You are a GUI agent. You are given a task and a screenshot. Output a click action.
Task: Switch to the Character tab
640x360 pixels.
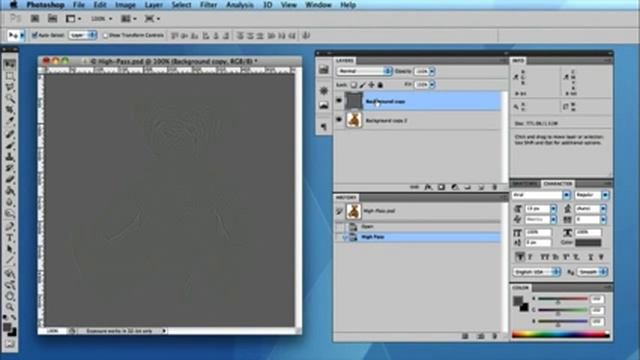click(558, 184)
